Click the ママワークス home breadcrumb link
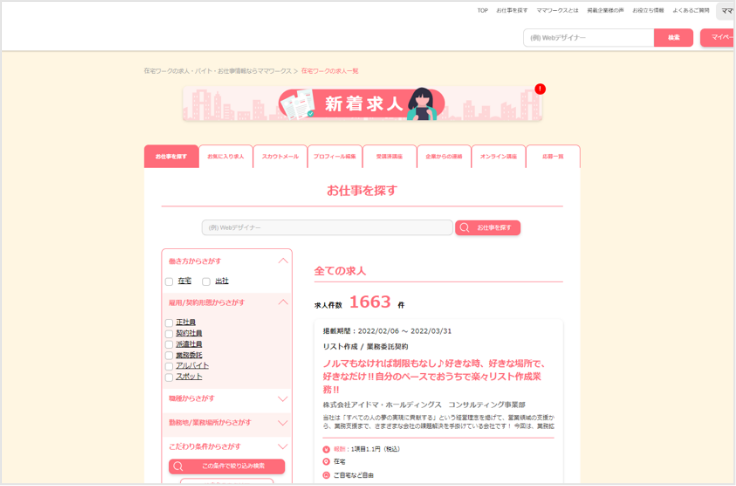Viewport: 736px width, 486px height. [x=218, y=71]
